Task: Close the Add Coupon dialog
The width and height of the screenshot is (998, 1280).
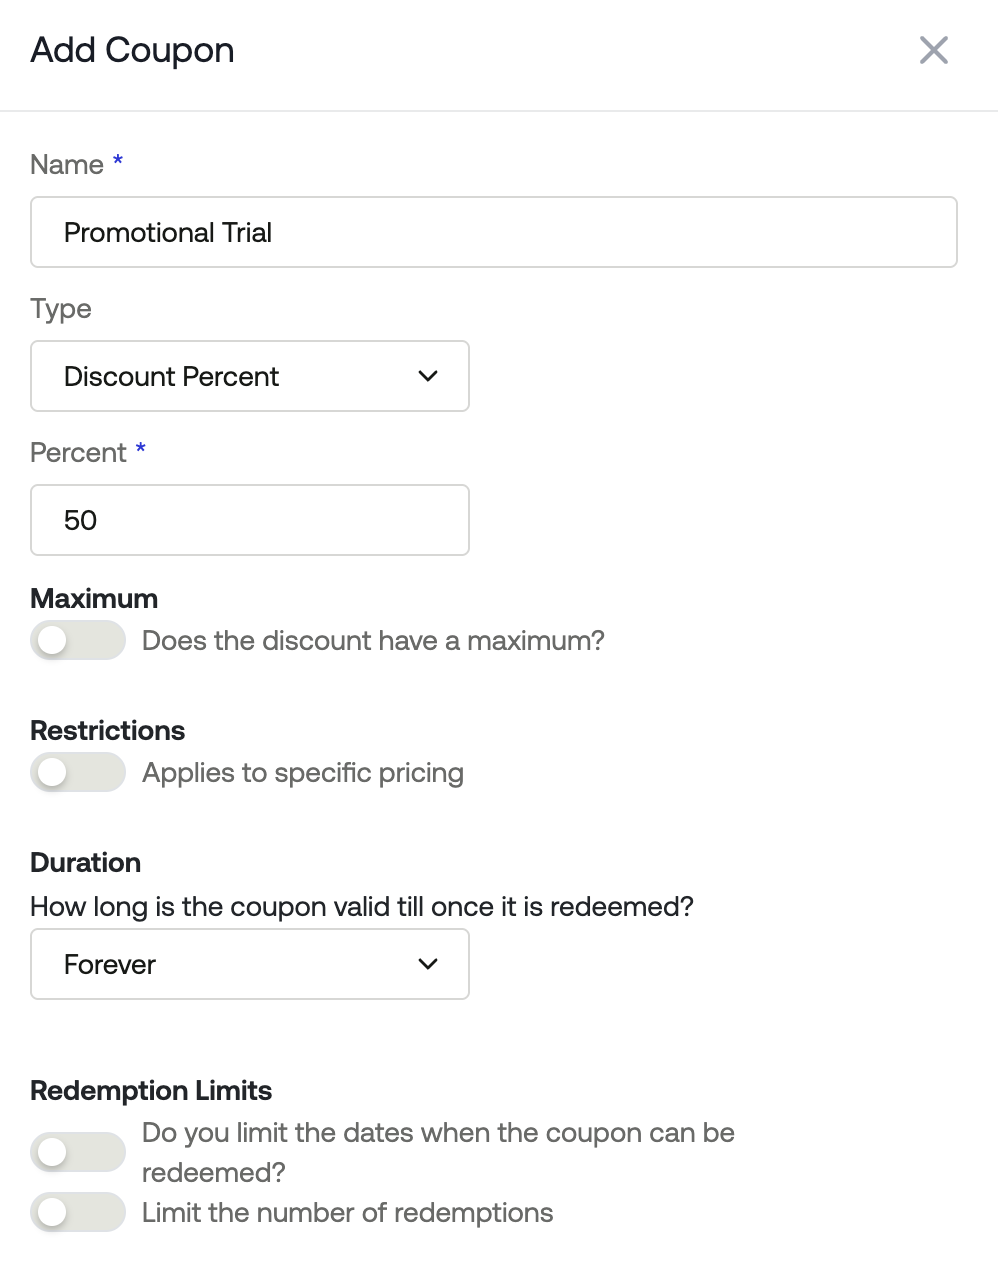Action: [x=933, y=50]
